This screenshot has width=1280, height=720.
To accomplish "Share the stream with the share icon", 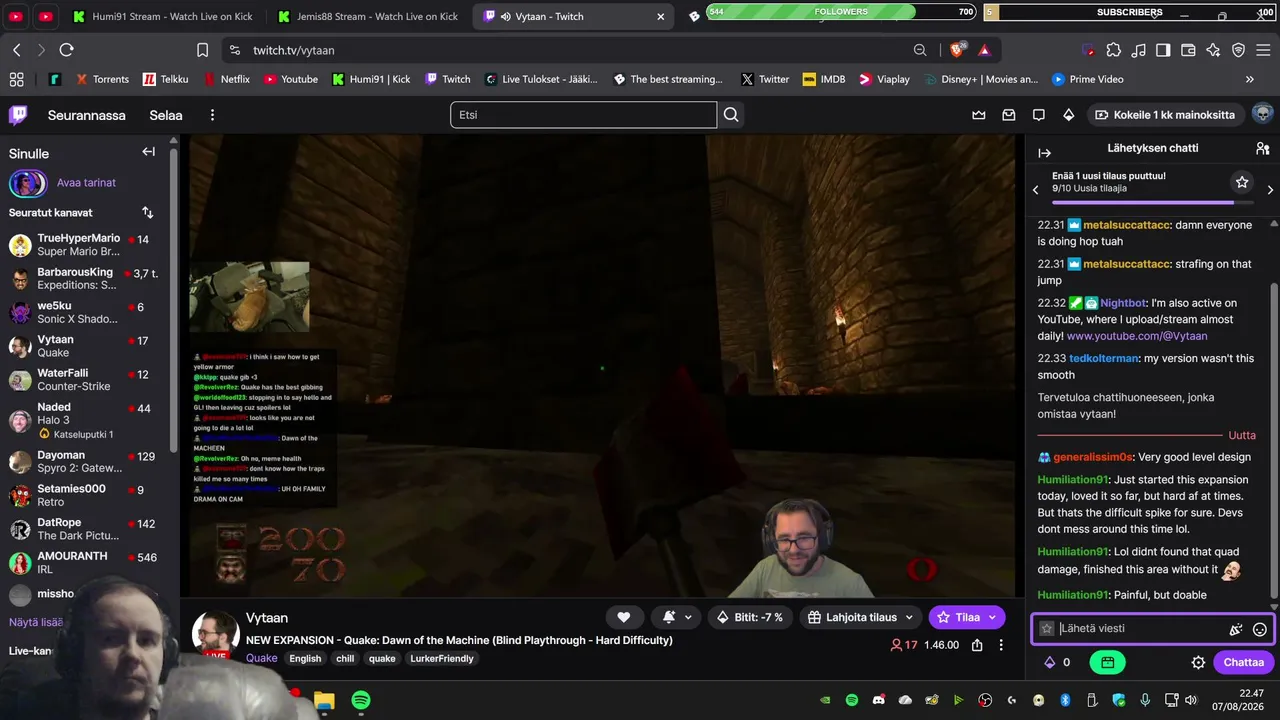I will pos(978,645).
